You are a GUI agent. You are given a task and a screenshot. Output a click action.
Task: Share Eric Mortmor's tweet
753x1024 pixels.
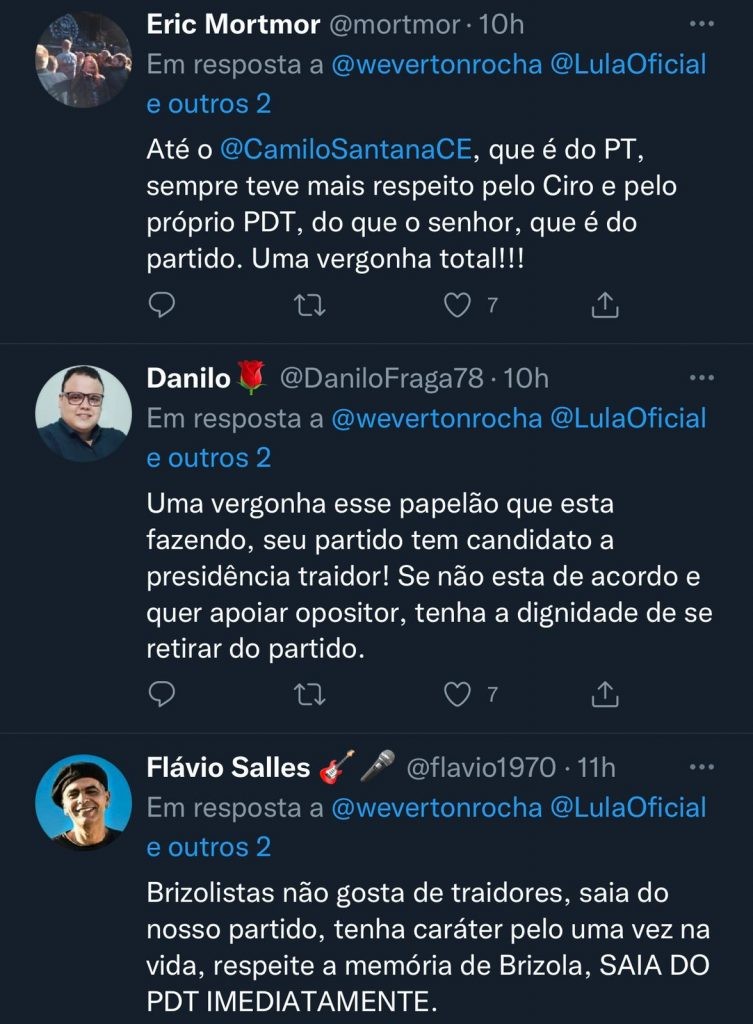pos(604,305)
